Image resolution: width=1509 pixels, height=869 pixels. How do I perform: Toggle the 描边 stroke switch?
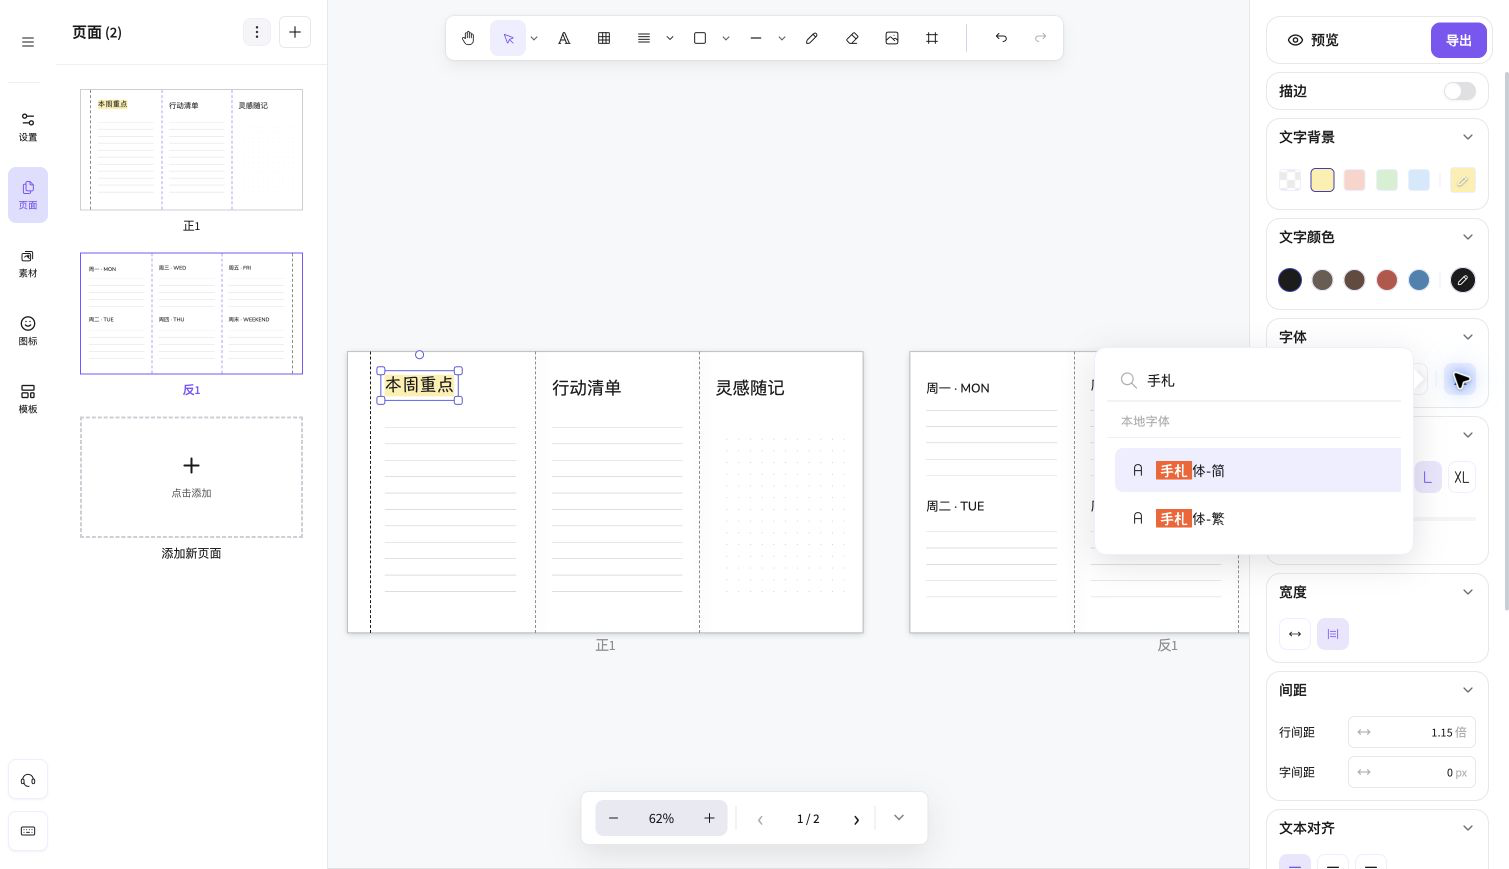coord(1459,91)
